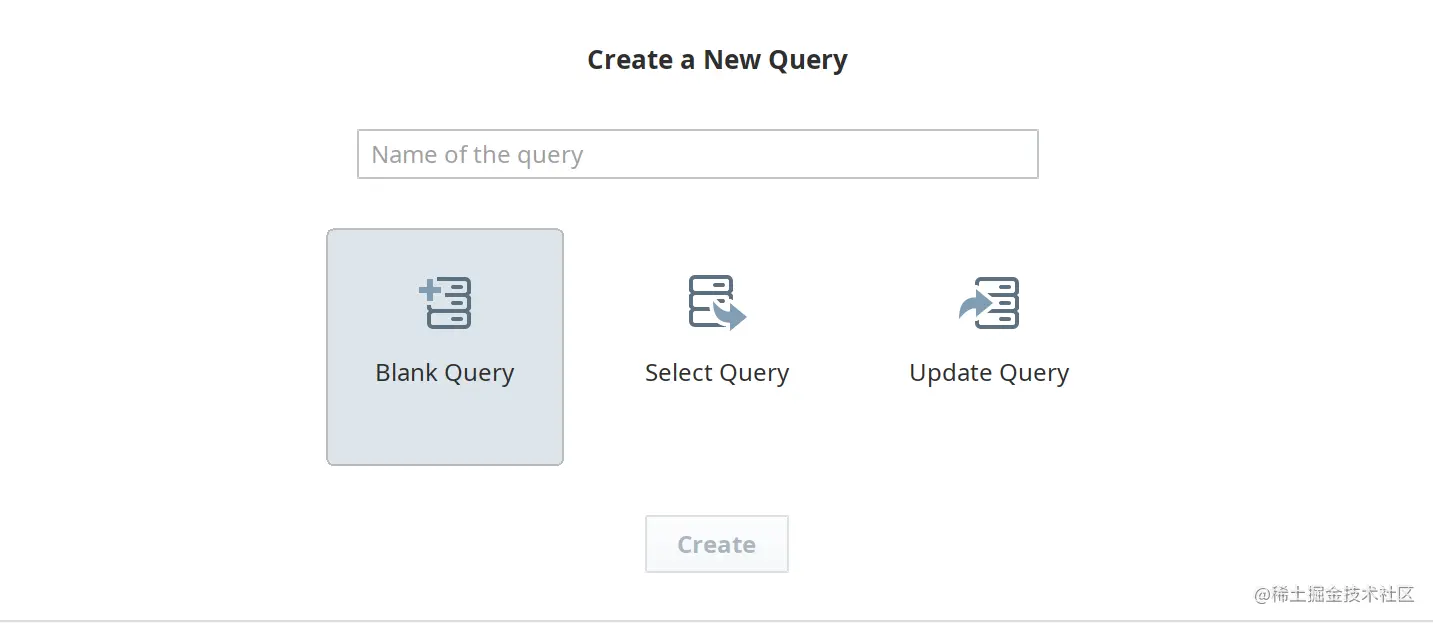
Task: Choose the Select Query option label
Action: [x=717, y=373]
